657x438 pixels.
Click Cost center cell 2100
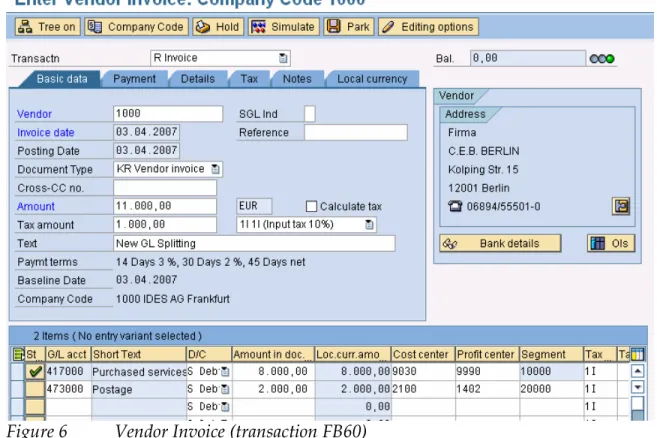pyautogui.click(x=423, y=389)
